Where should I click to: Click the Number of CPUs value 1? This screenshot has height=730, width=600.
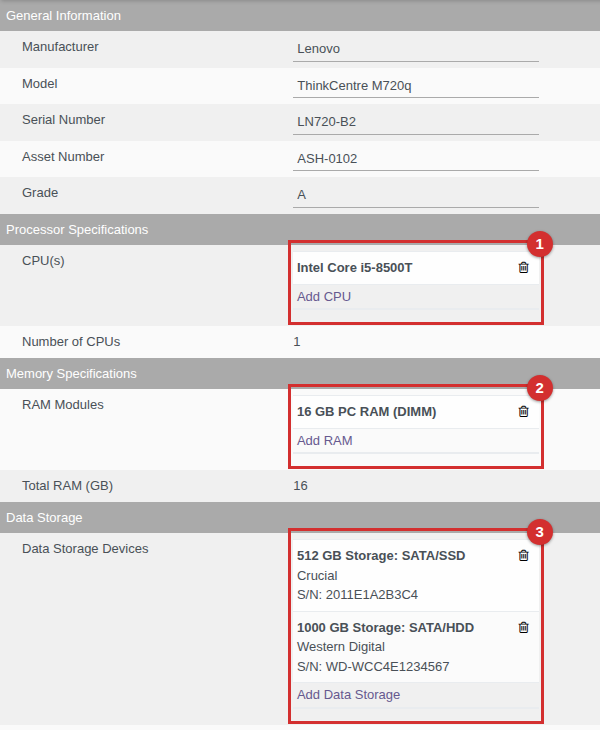point(297,342)
